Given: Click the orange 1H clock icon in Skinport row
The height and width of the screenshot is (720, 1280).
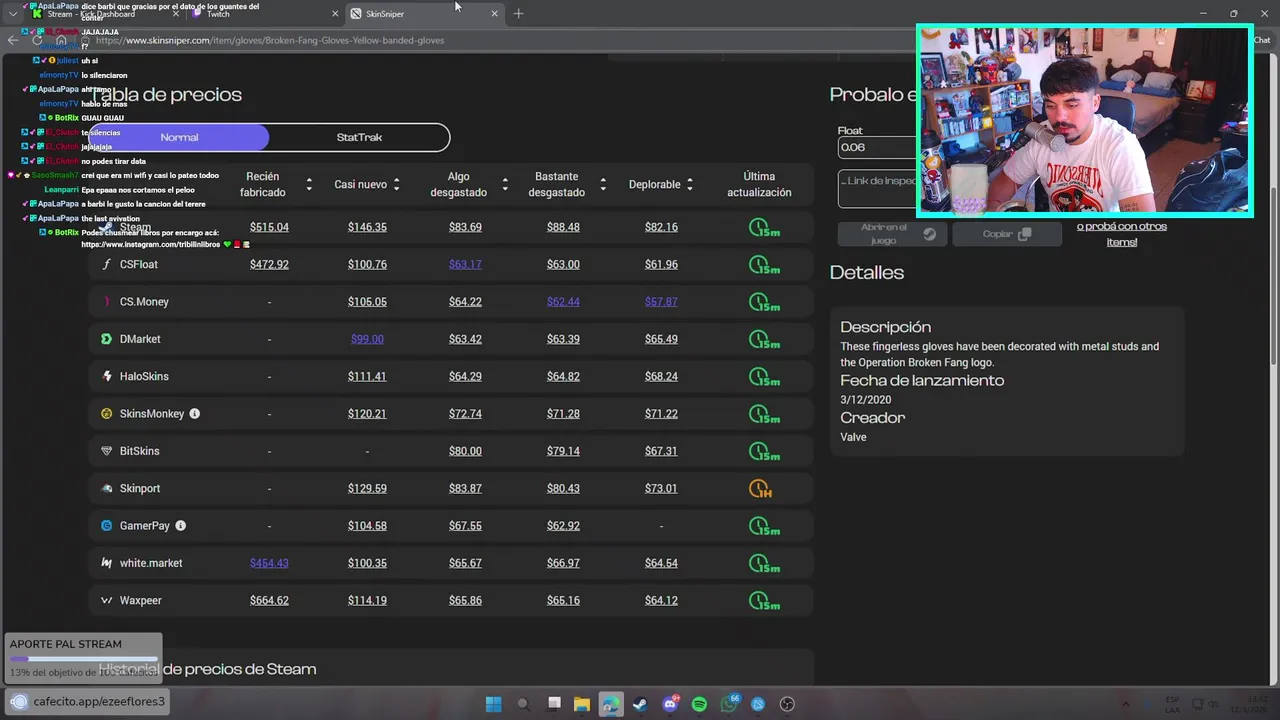Looking at the screenshot, I should (x=761, y=489).
